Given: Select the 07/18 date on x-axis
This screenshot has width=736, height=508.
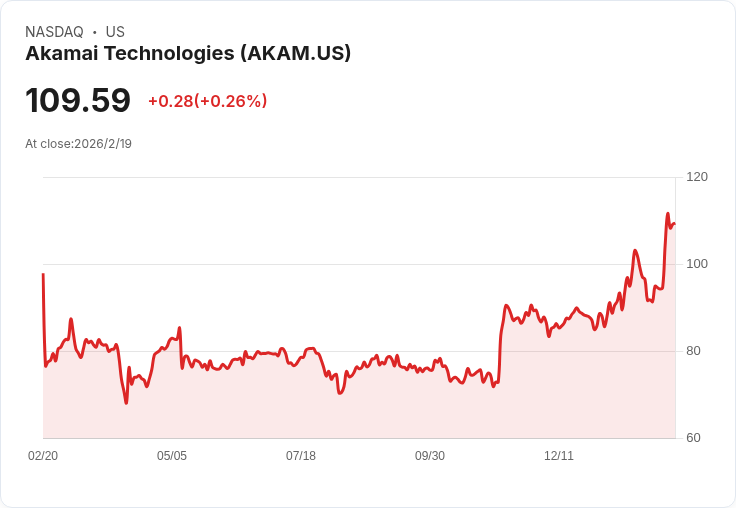Looking at the screenshot, I should tap(301, 456).
